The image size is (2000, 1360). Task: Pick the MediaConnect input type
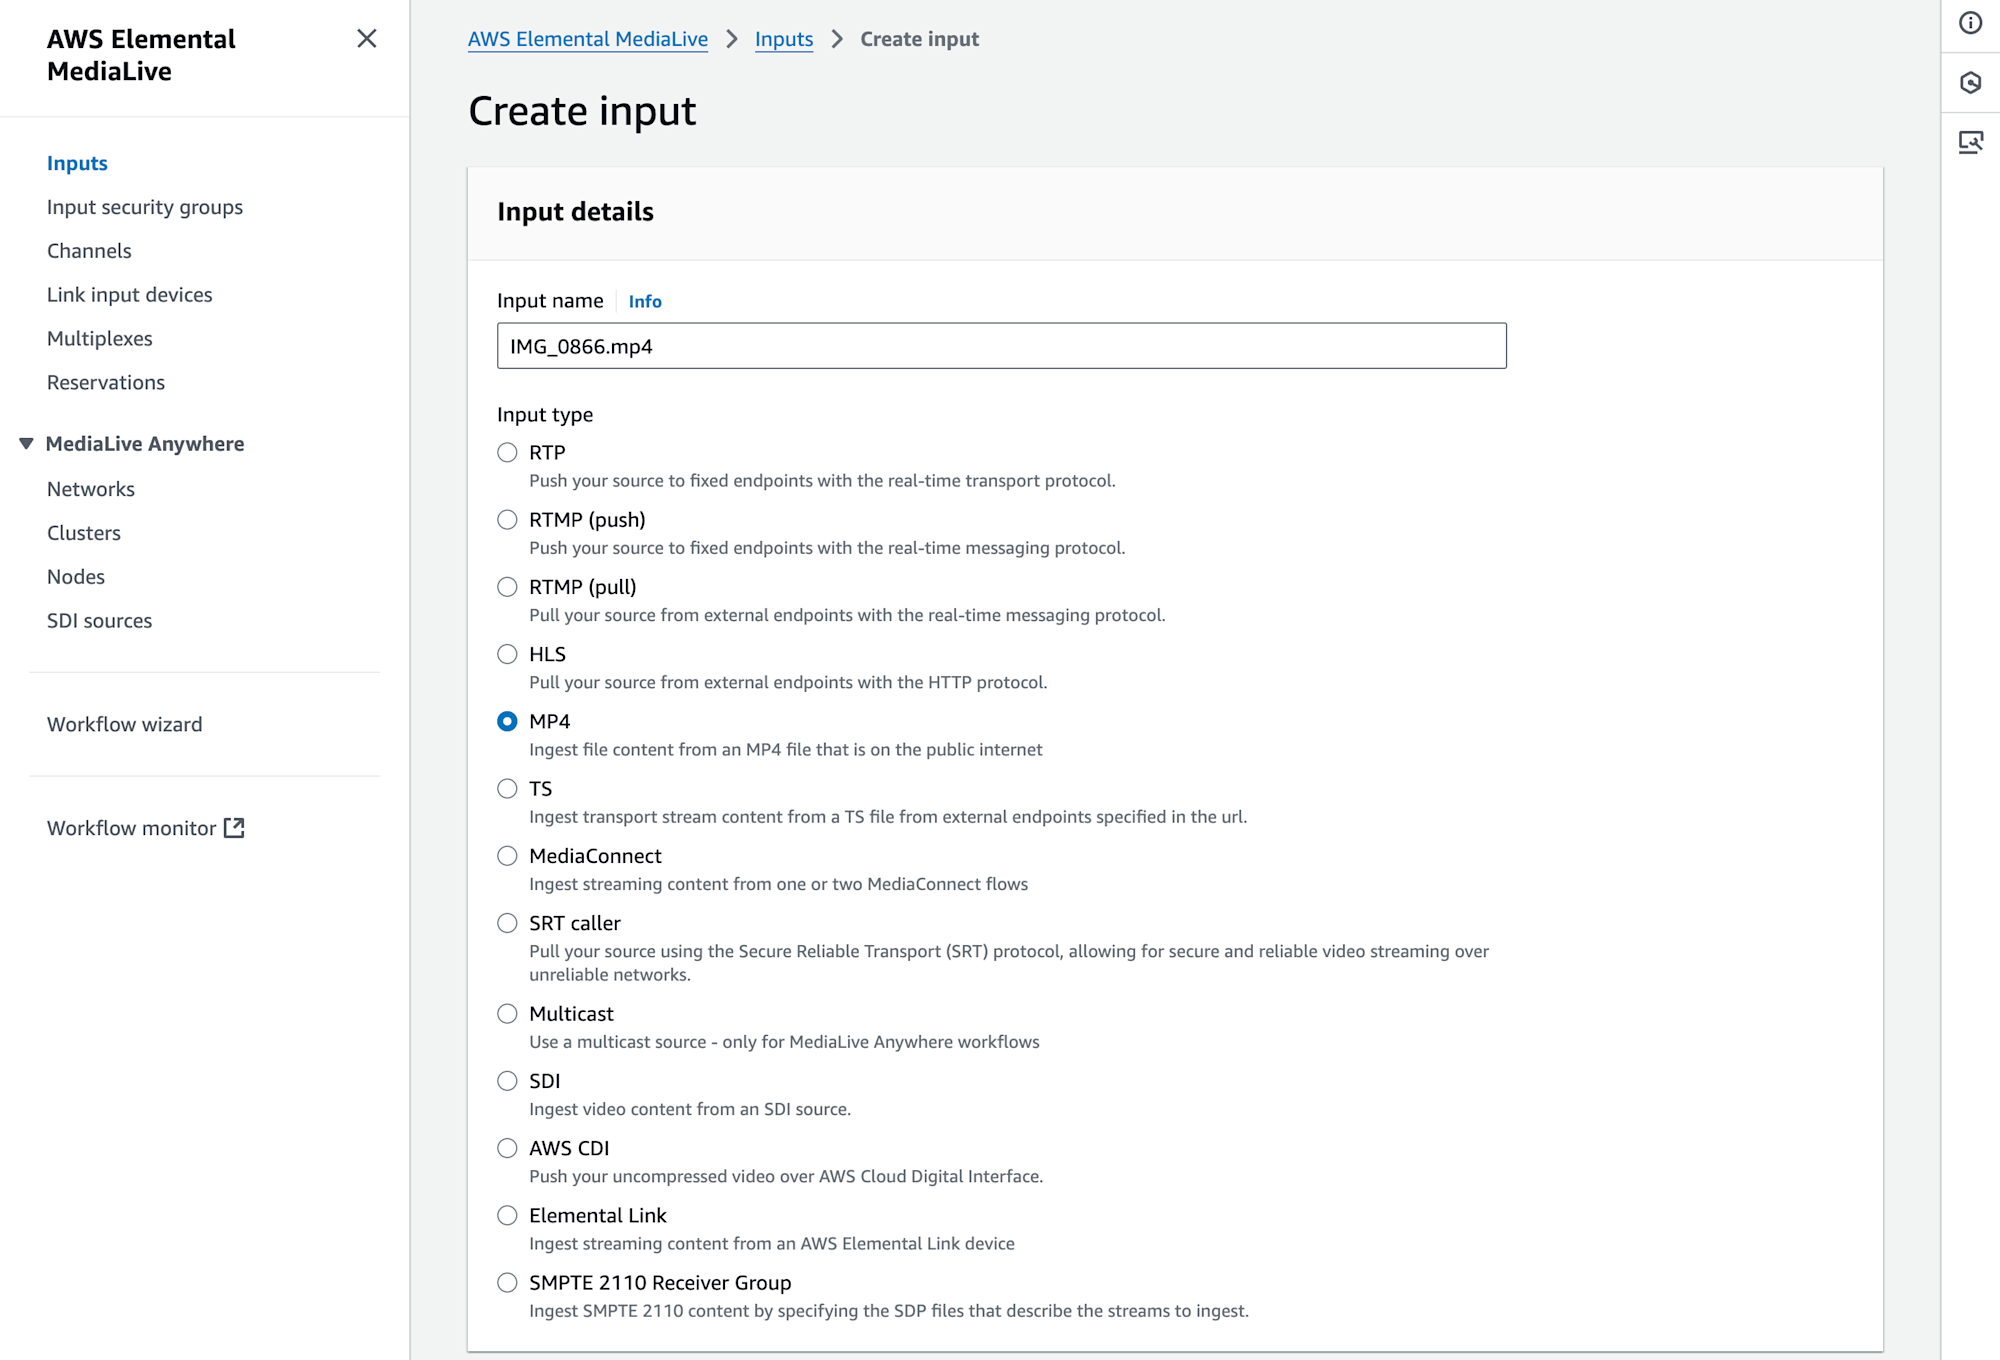click(507, 856)
